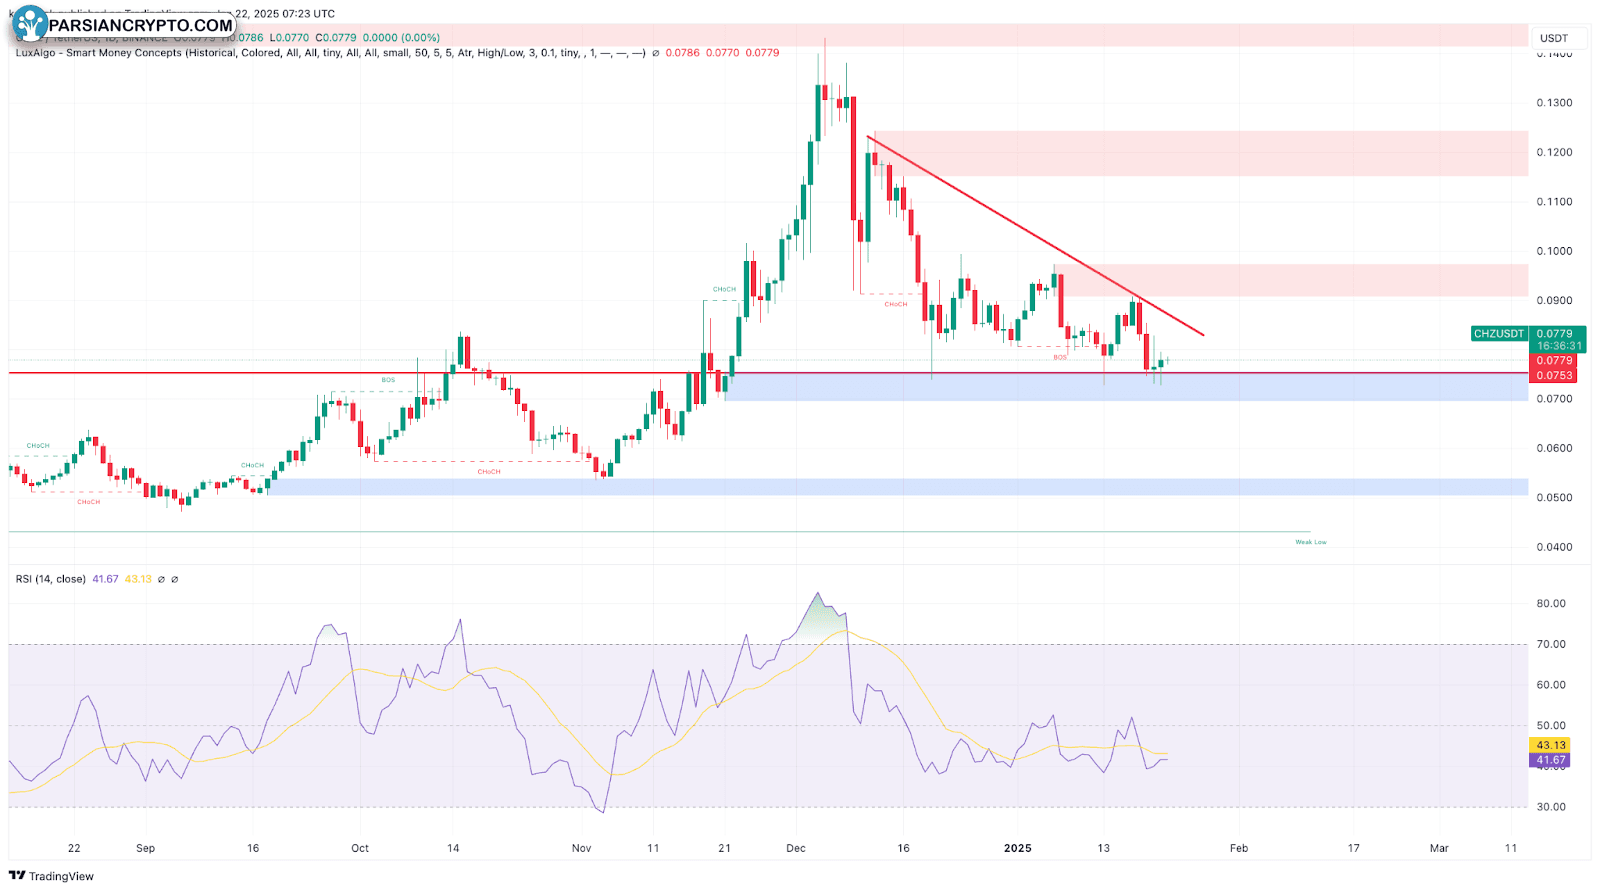Click the Feb label on time axis

pos(1239,848)
